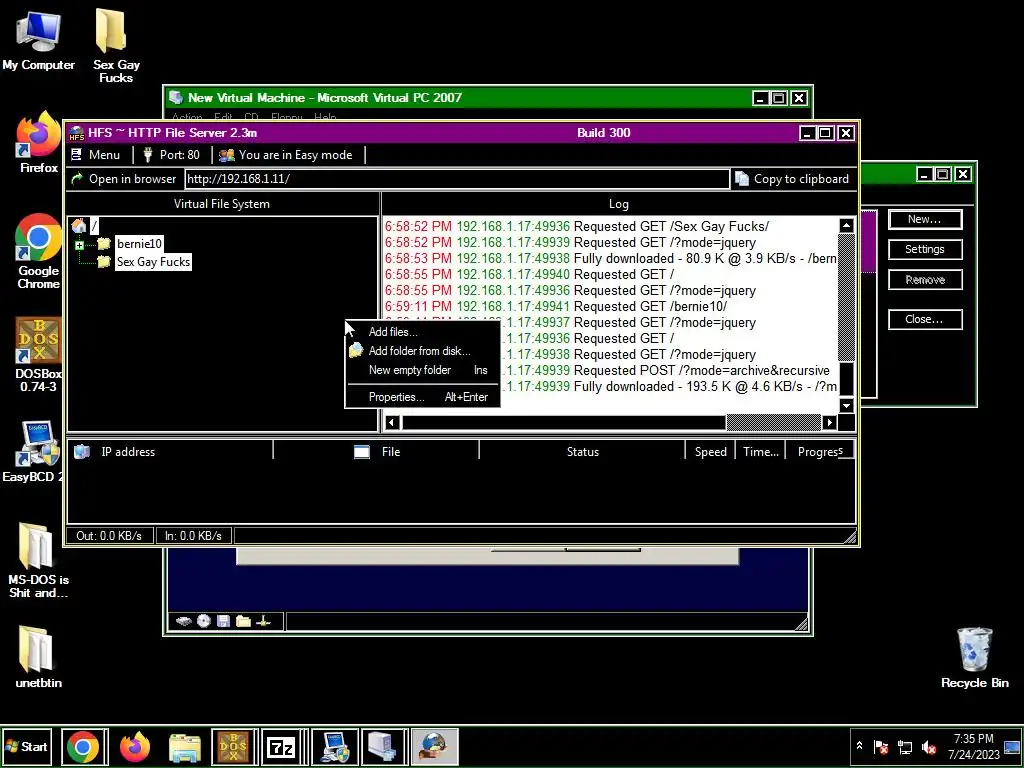Select the unetbtin desktop folder
The image size is (1024, 768).
[x=39, y=658]
